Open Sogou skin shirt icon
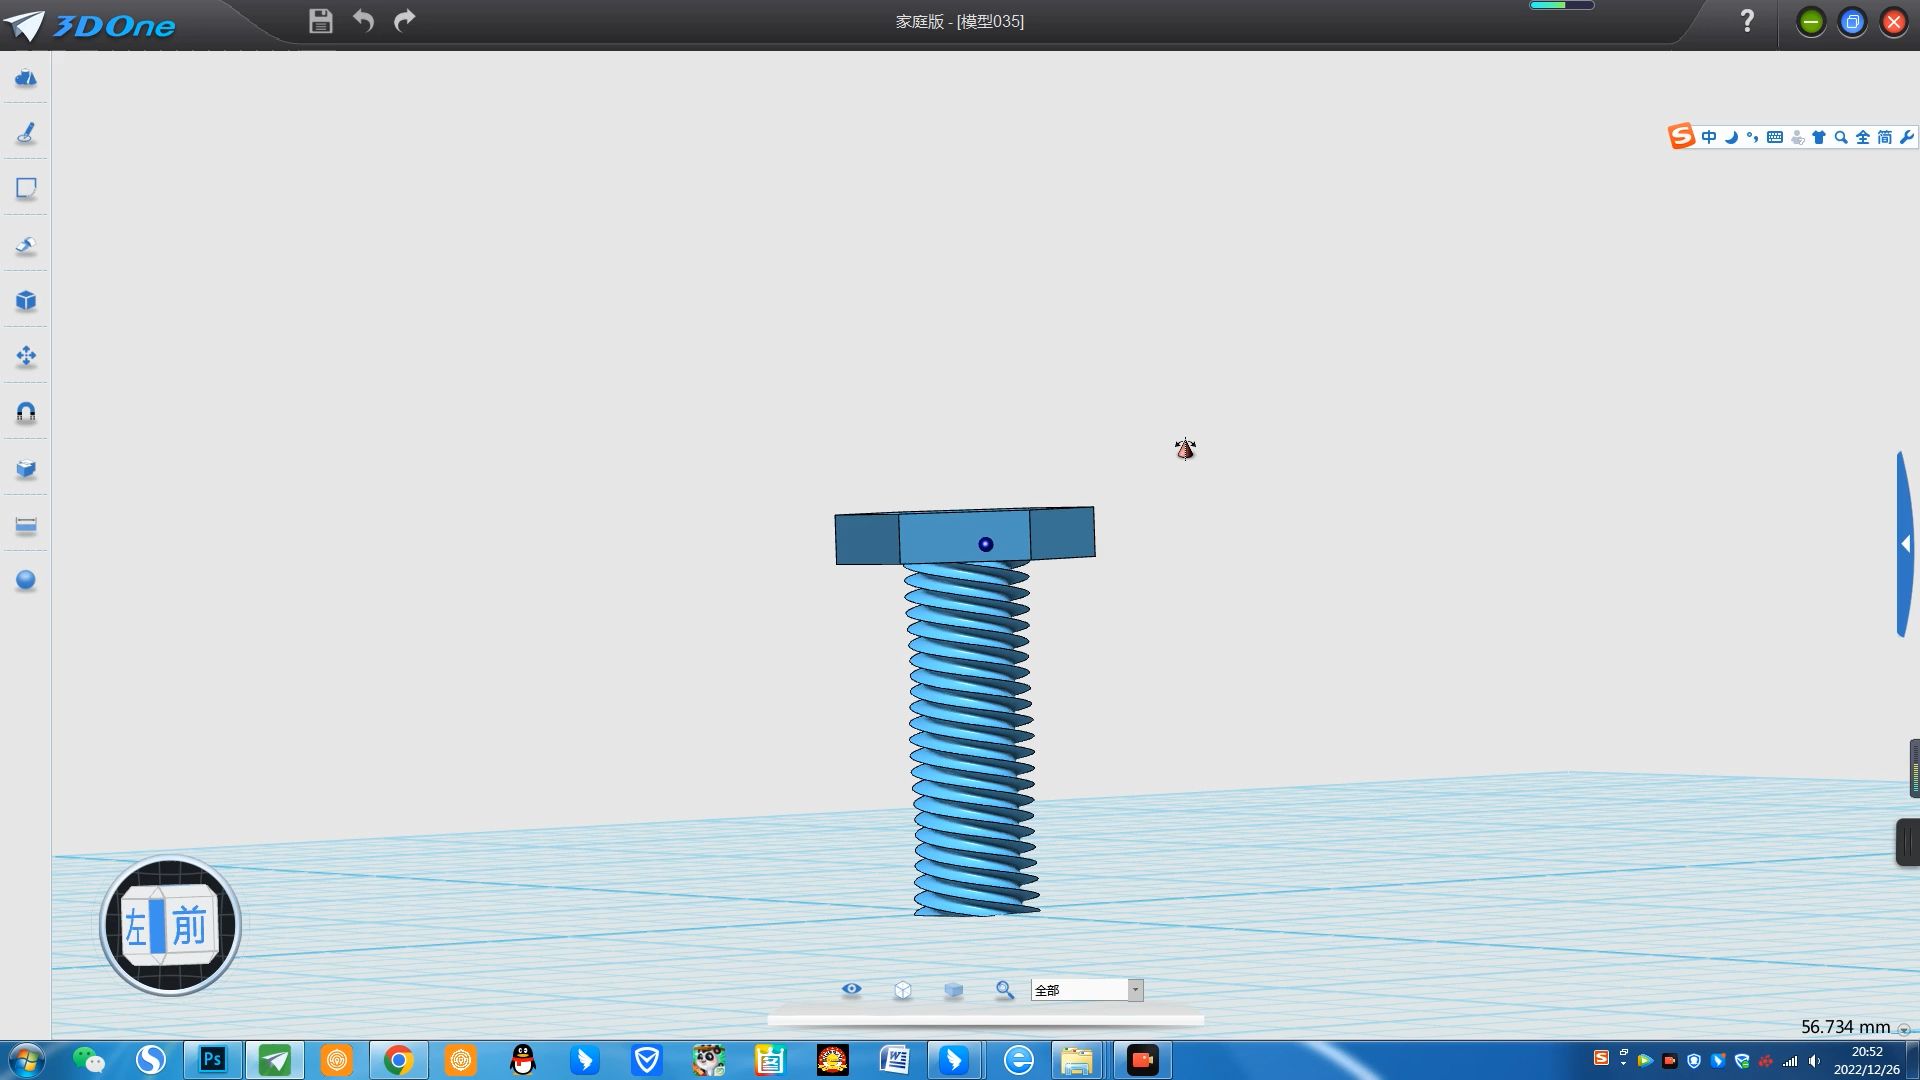The width and height of the screenshot is (1920, 1080). (1819, 137)
